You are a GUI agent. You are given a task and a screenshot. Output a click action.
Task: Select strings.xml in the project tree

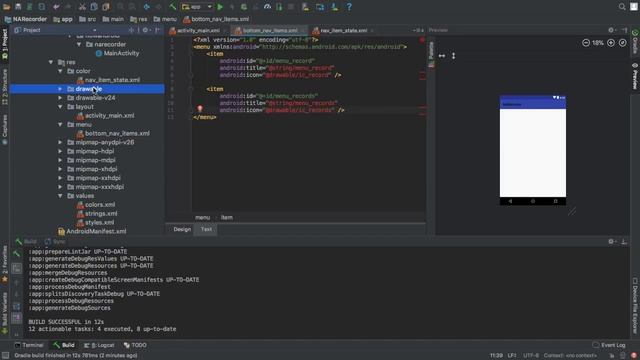[x=97, y=214]
